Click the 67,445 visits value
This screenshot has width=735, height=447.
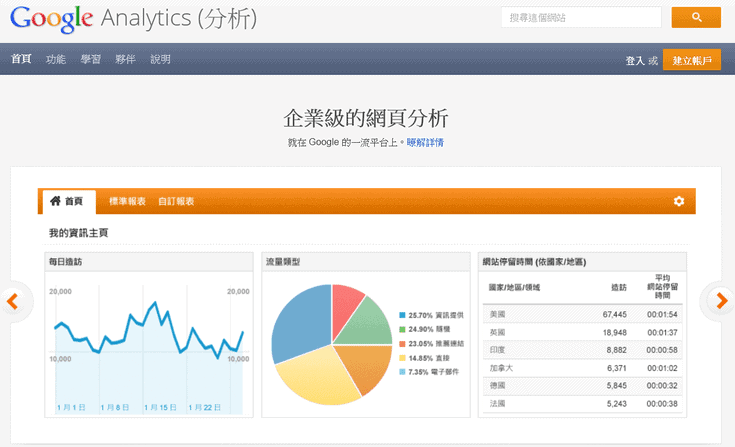click(615, 314)
